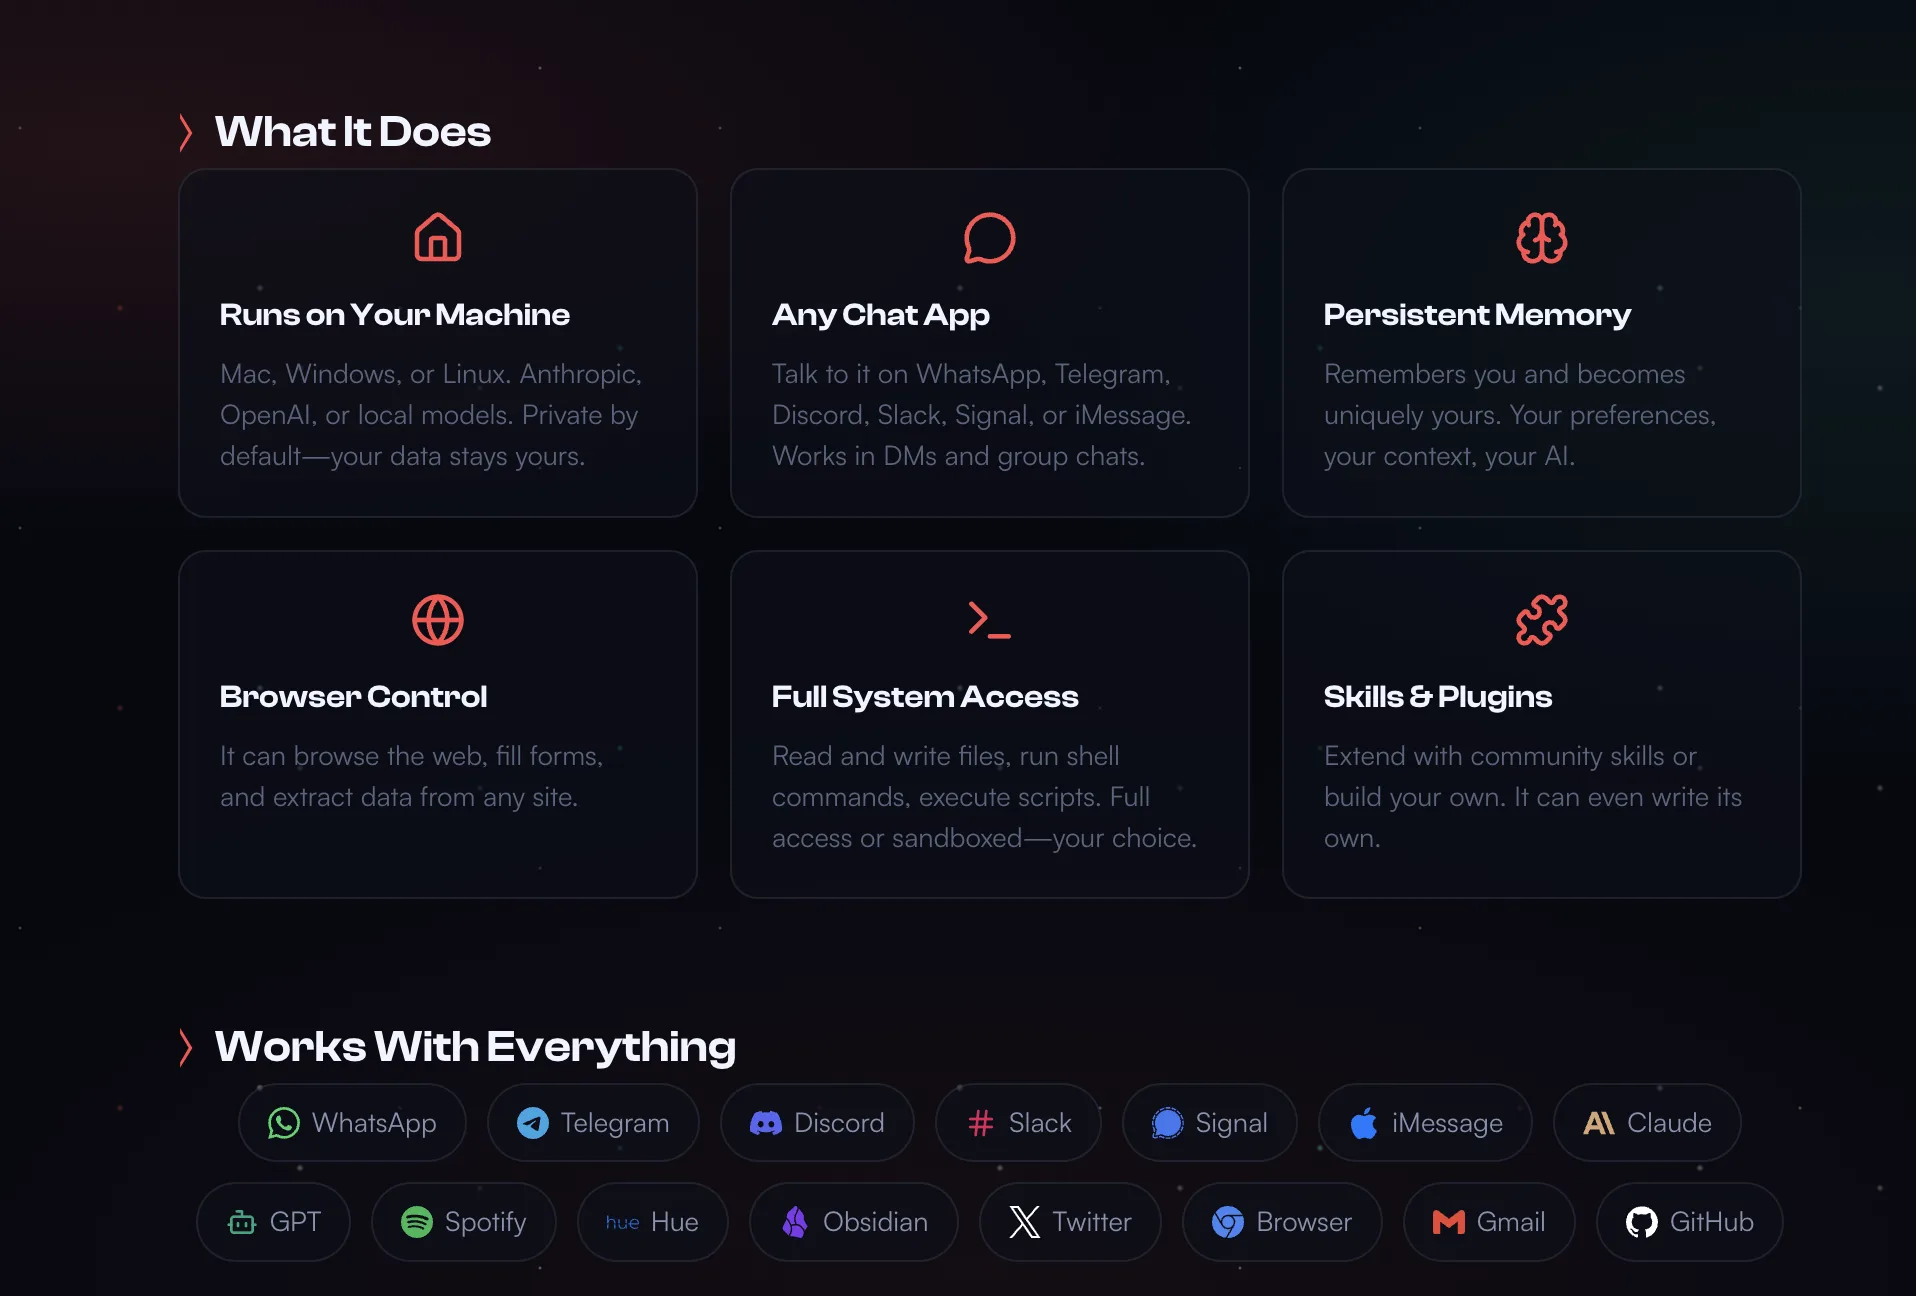Click the chevron beside Works With Everything heading
The image size is (1916, 1296).
click(185, 1047)
